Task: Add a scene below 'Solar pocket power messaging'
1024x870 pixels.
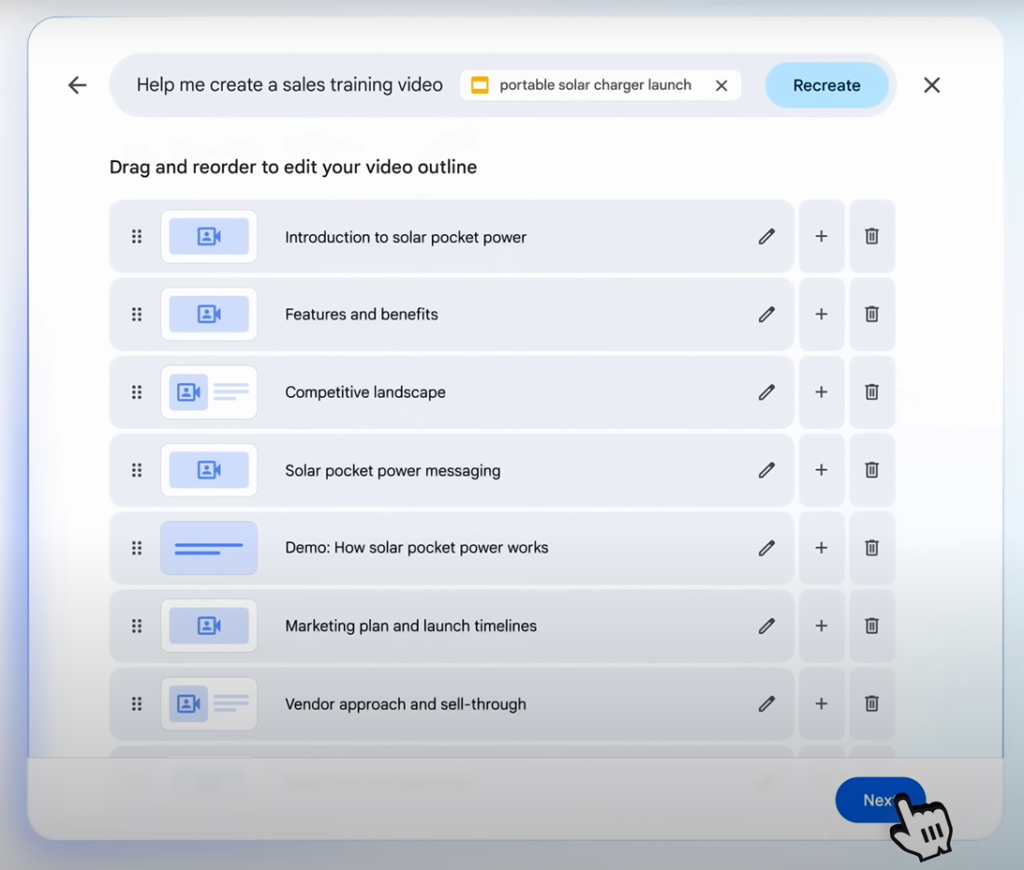Action: pyautogui.click(x=821, y=470)
